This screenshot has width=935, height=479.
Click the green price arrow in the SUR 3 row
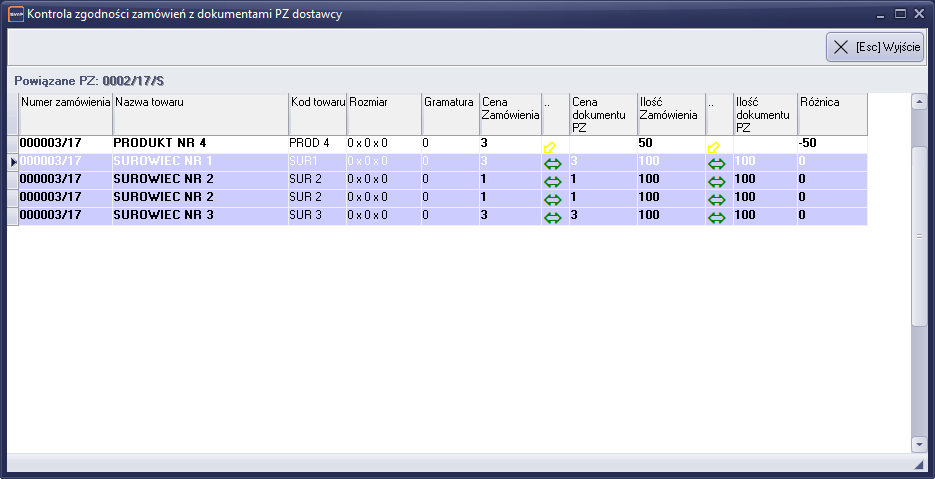tap(552, 217)
